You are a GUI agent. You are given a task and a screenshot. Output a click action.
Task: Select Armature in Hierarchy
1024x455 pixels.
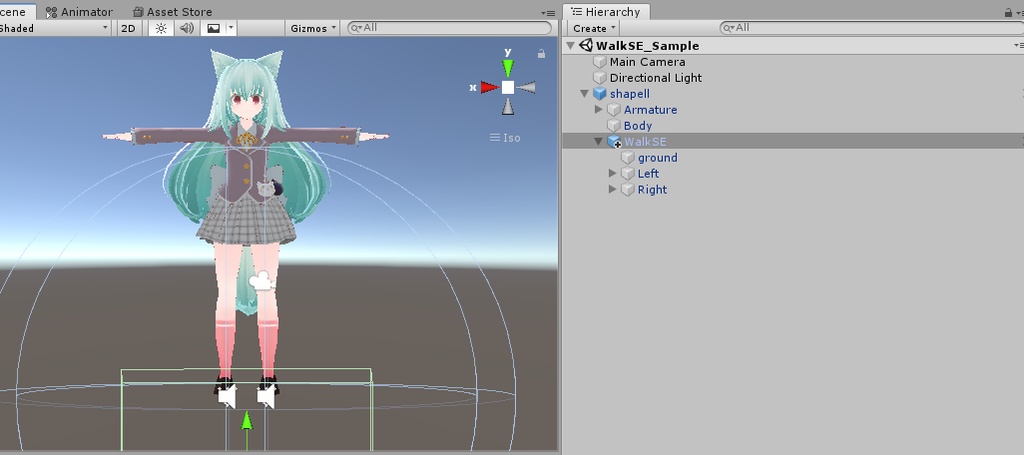(650, 110)
